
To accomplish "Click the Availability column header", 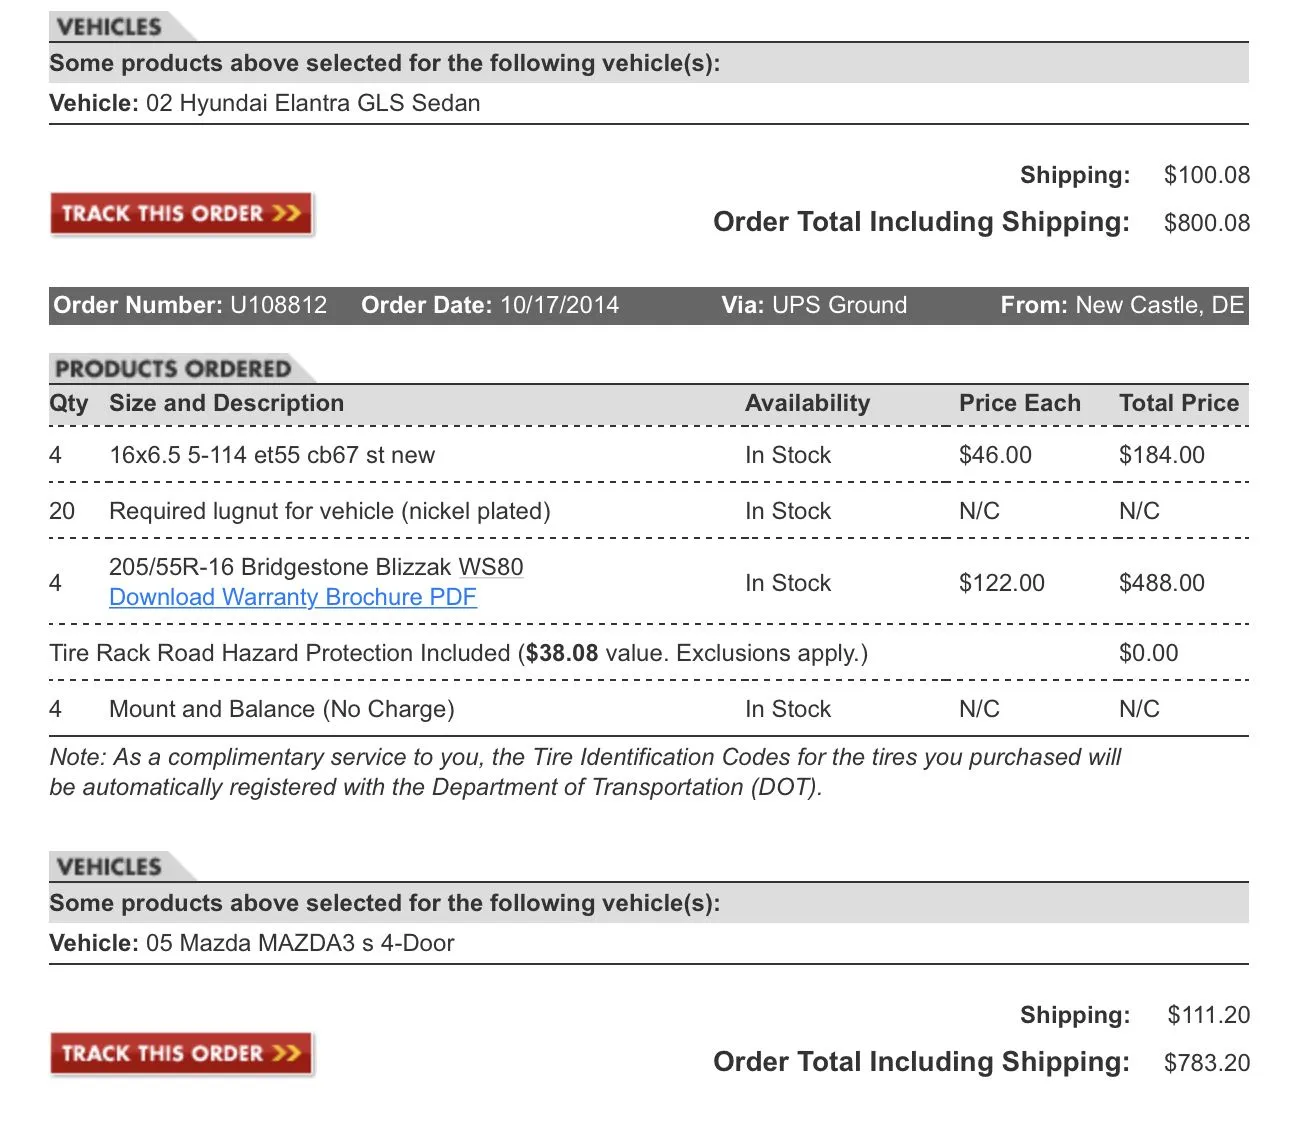I will pyautogui.click(x=808, y=403).
